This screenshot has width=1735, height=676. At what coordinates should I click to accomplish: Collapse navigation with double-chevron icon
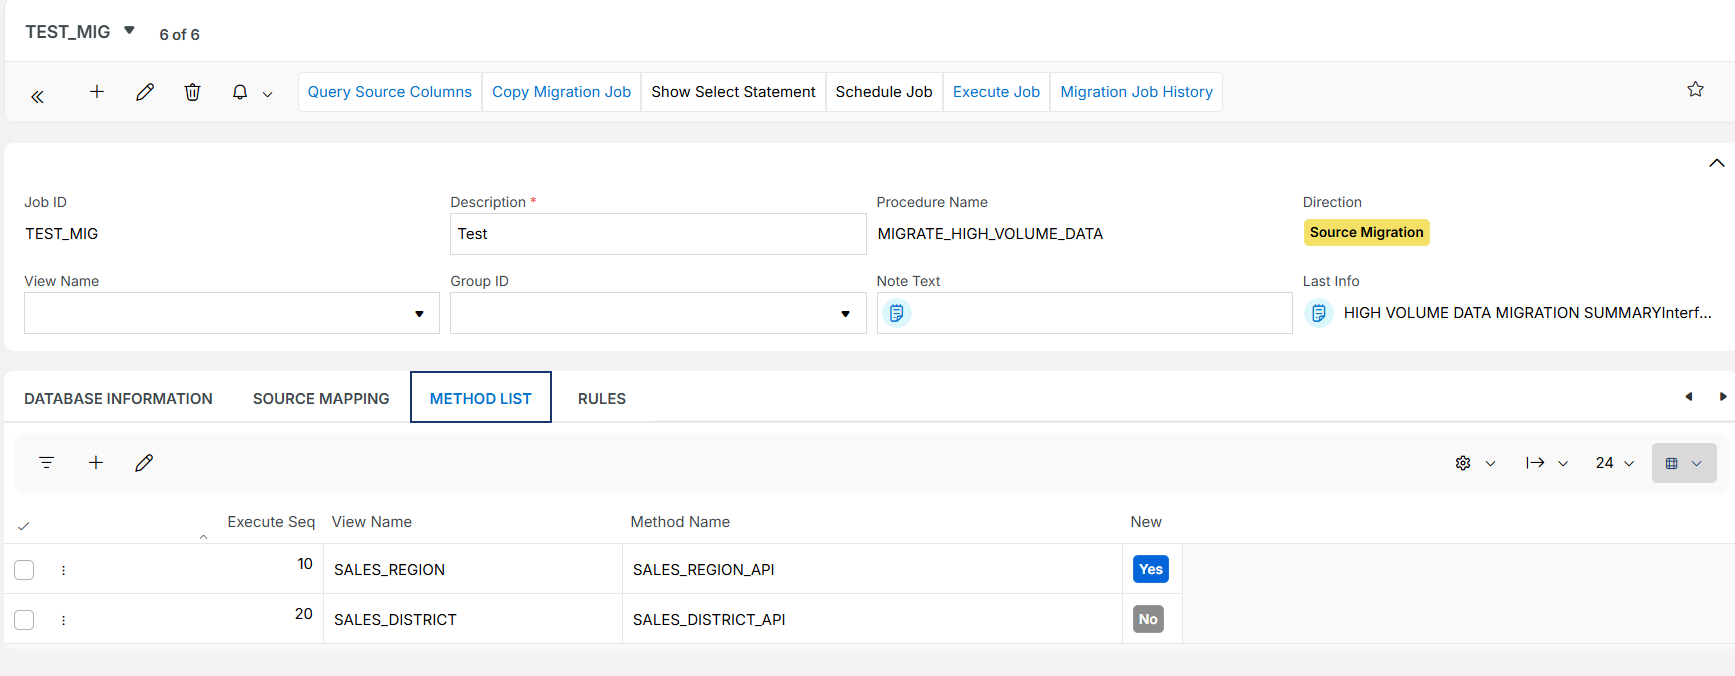(x=37, y=97)
